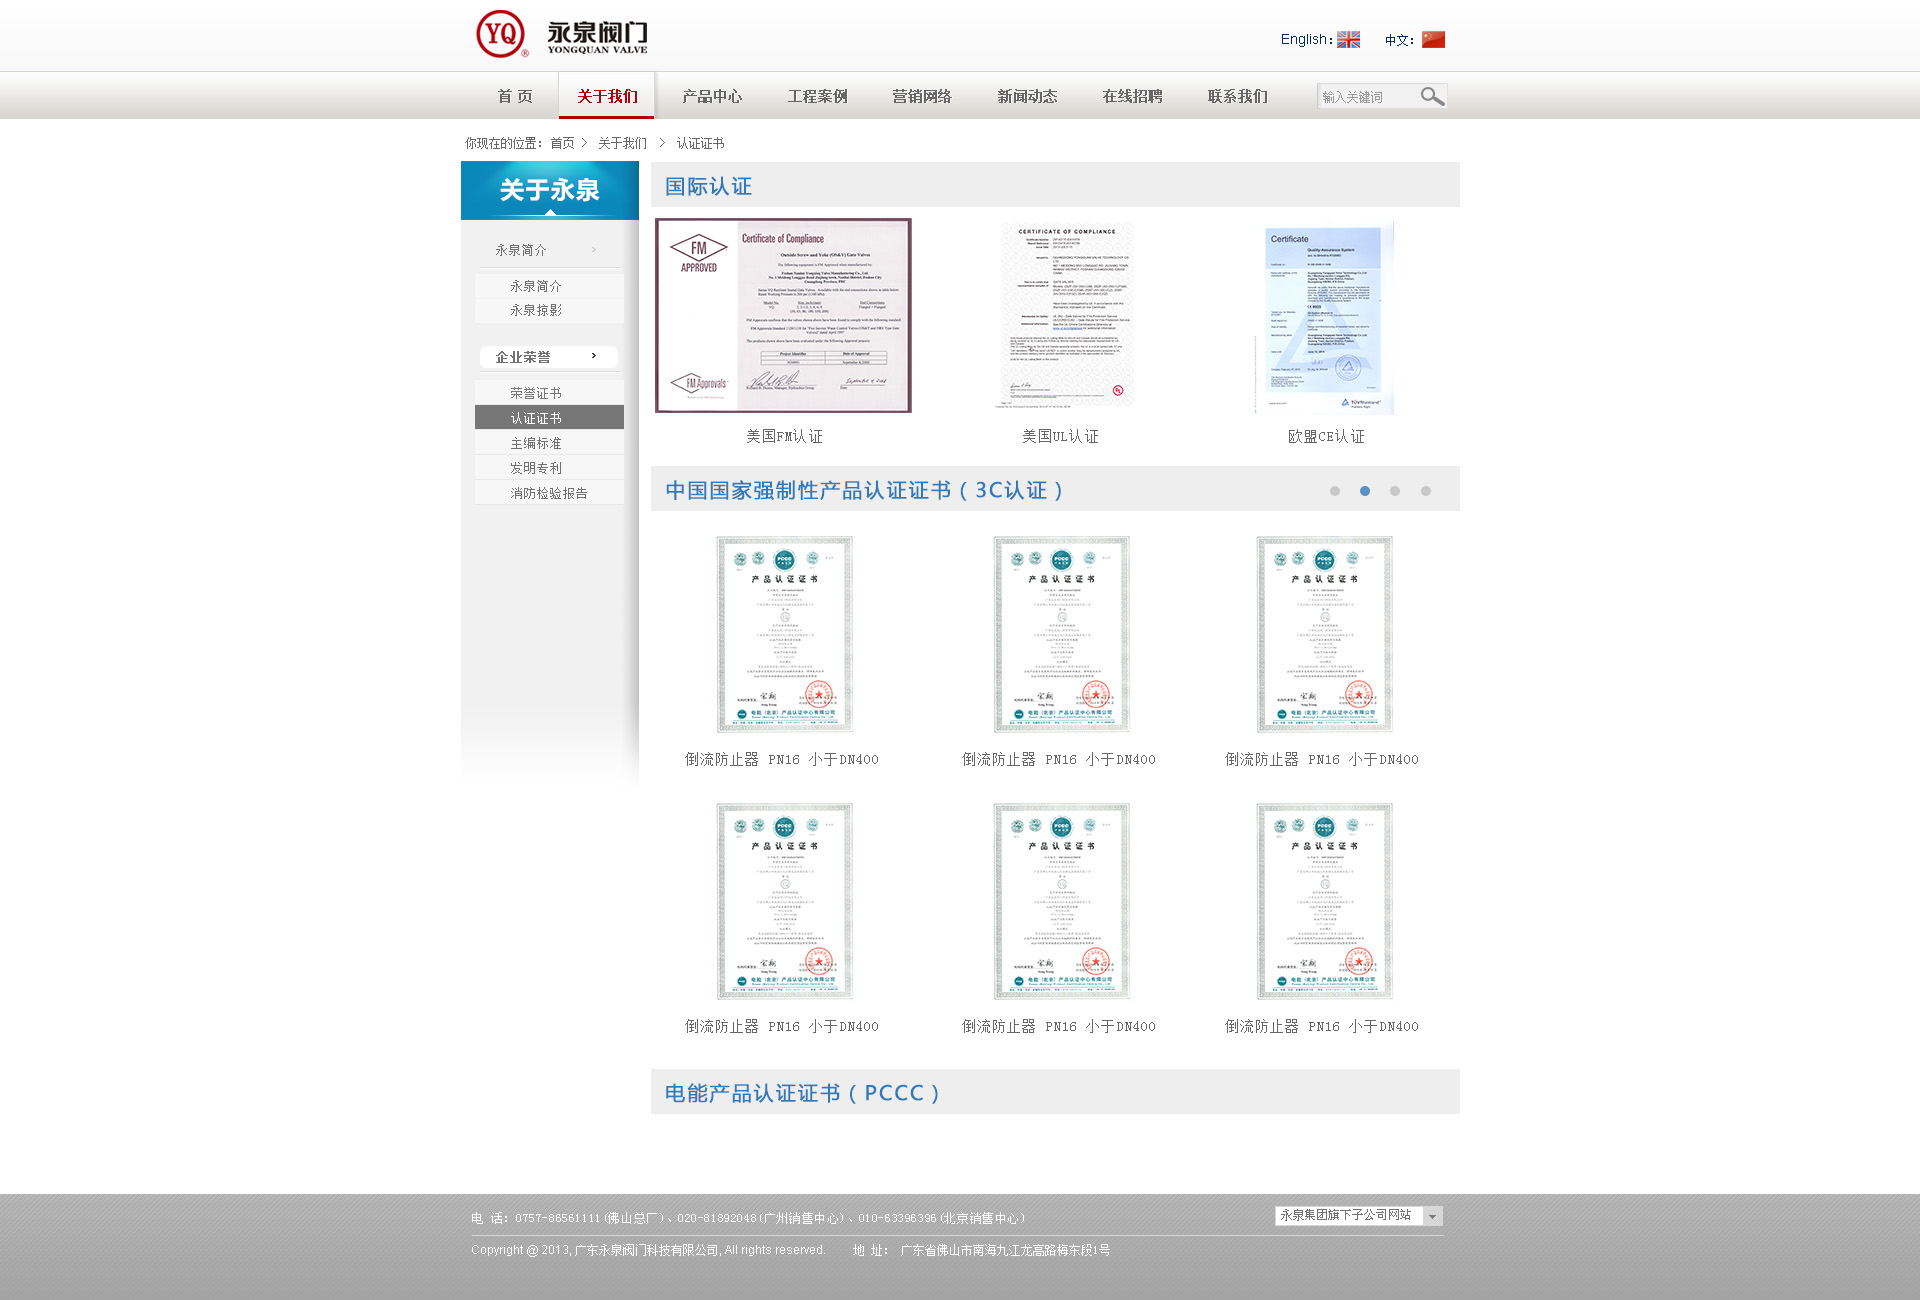Collapse the 企业荣誉 sidebar section

pyautogui.click(x=548, y=357)
